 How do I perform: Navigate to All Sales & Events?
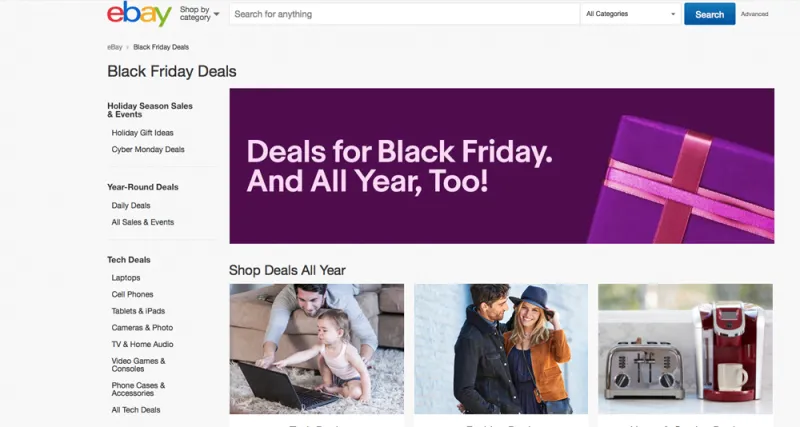pyautogui.click(x=143, y=222)
